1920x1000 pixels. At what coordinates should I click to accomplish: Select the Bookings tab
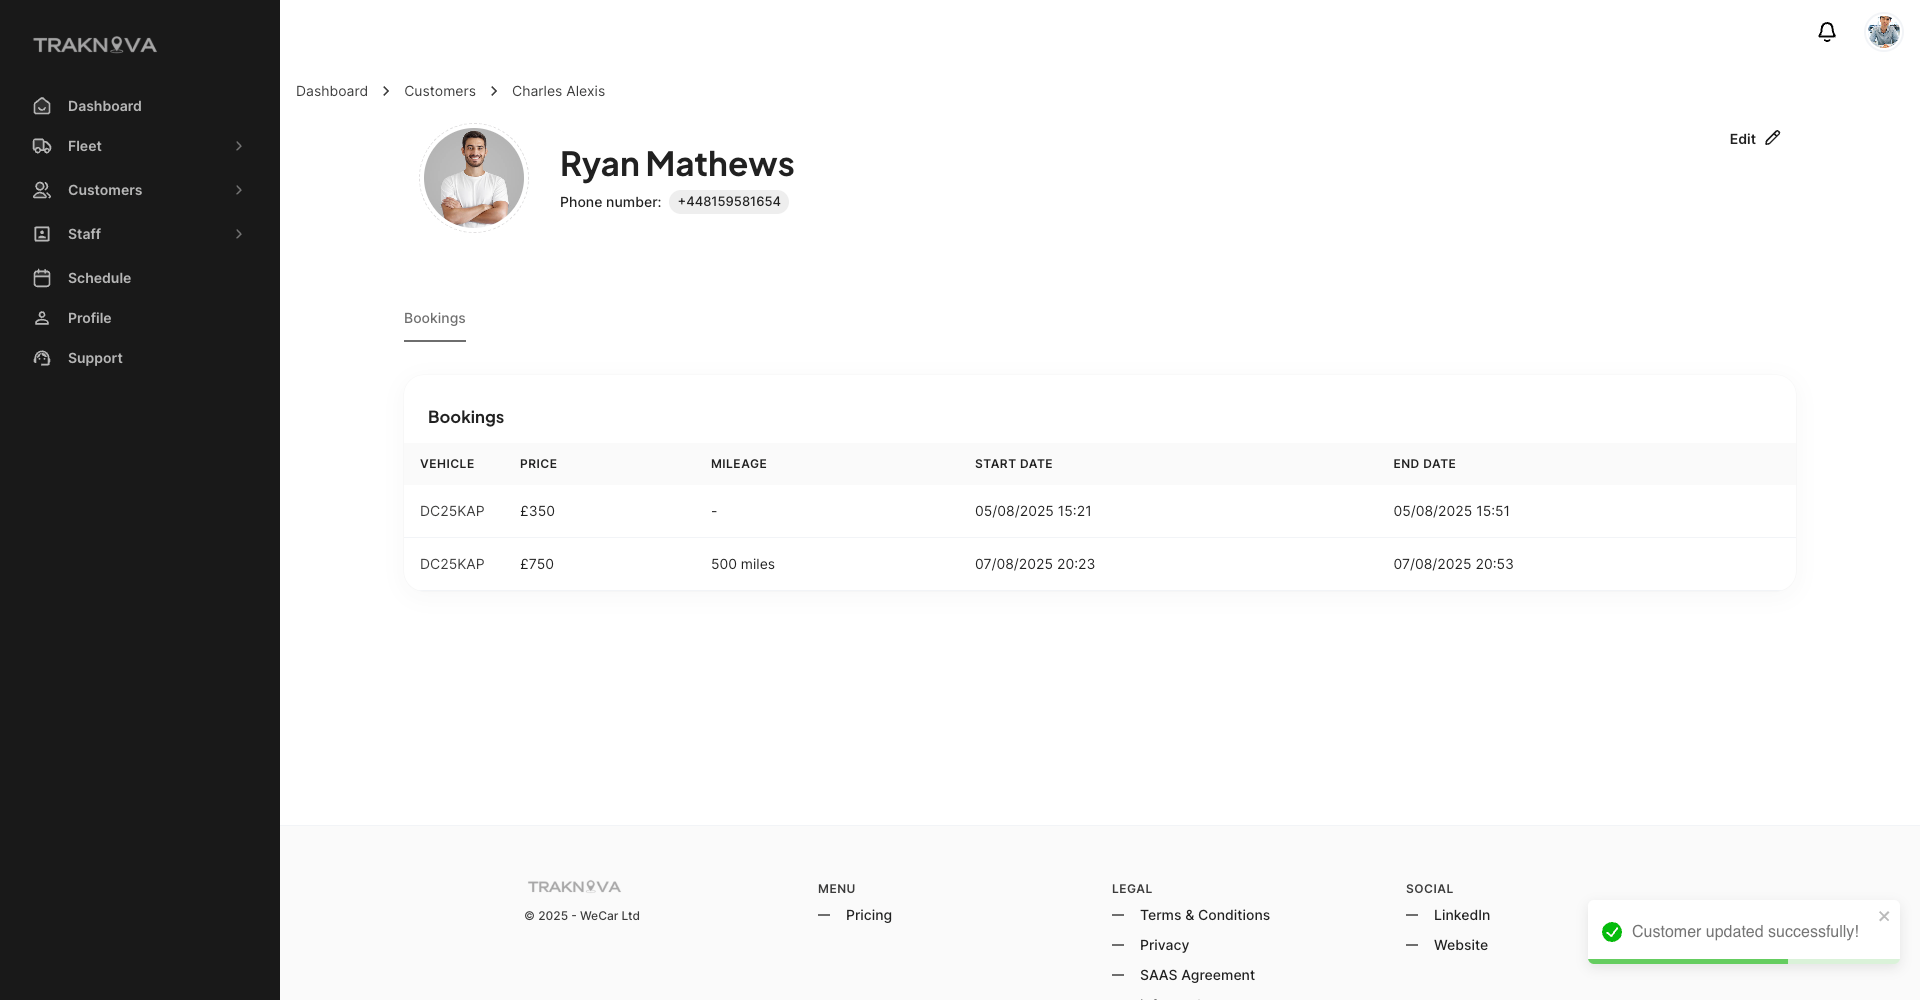[434, 318]
